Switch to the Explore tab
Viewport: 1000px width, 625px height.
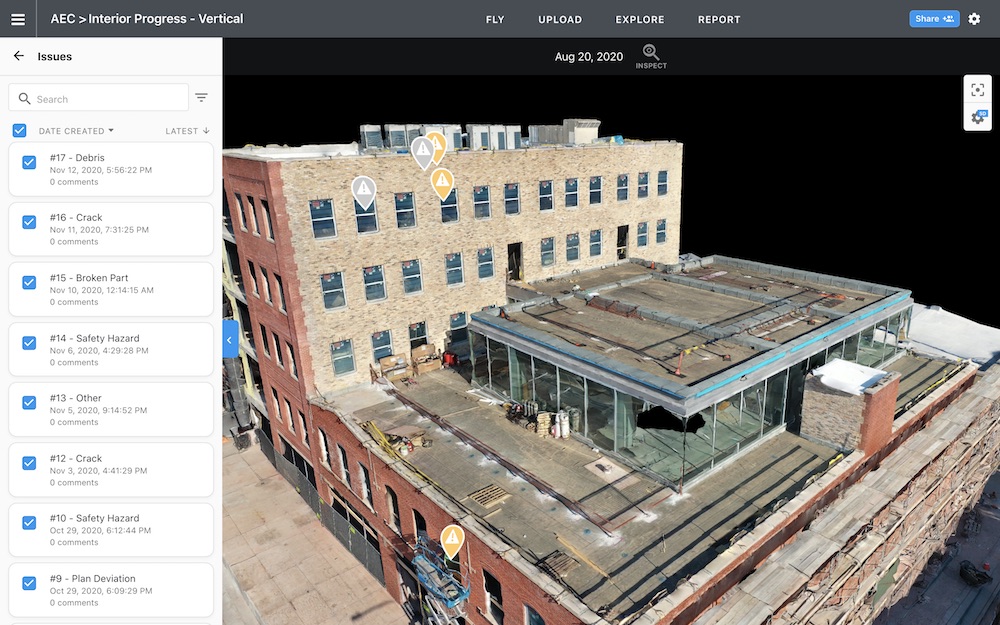pos(640,20)
